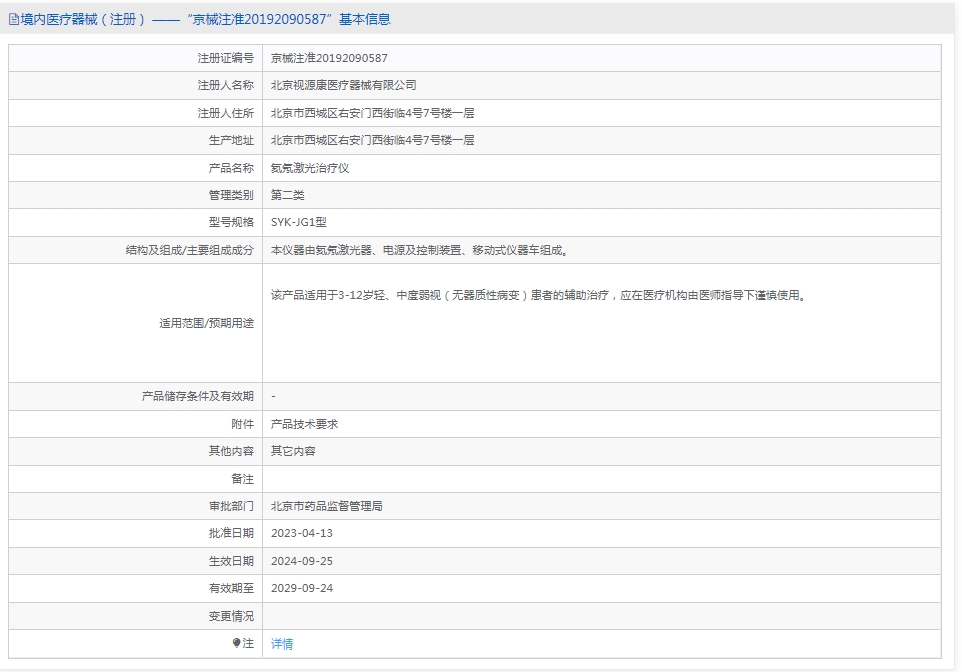The width and height of the screenshot is (962, 672).
Task: Click the 适用范围/预期用途 description text
Action: [540, 295]
